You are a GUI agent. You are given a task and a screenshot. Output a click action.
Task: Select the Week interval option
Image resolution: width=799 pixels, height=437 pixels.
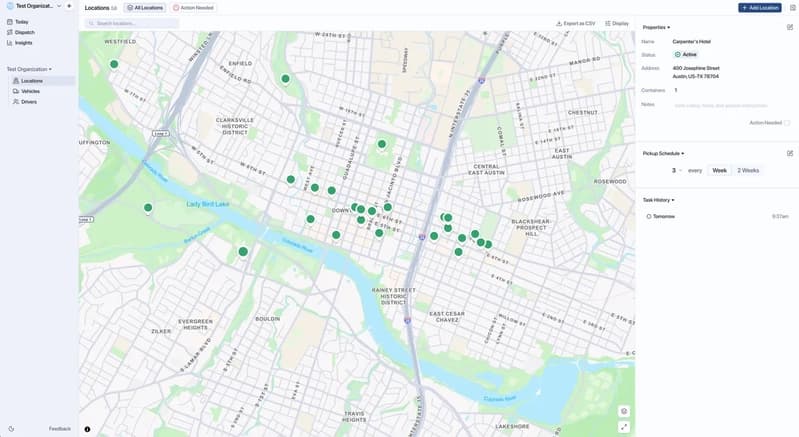click(719, 171)
